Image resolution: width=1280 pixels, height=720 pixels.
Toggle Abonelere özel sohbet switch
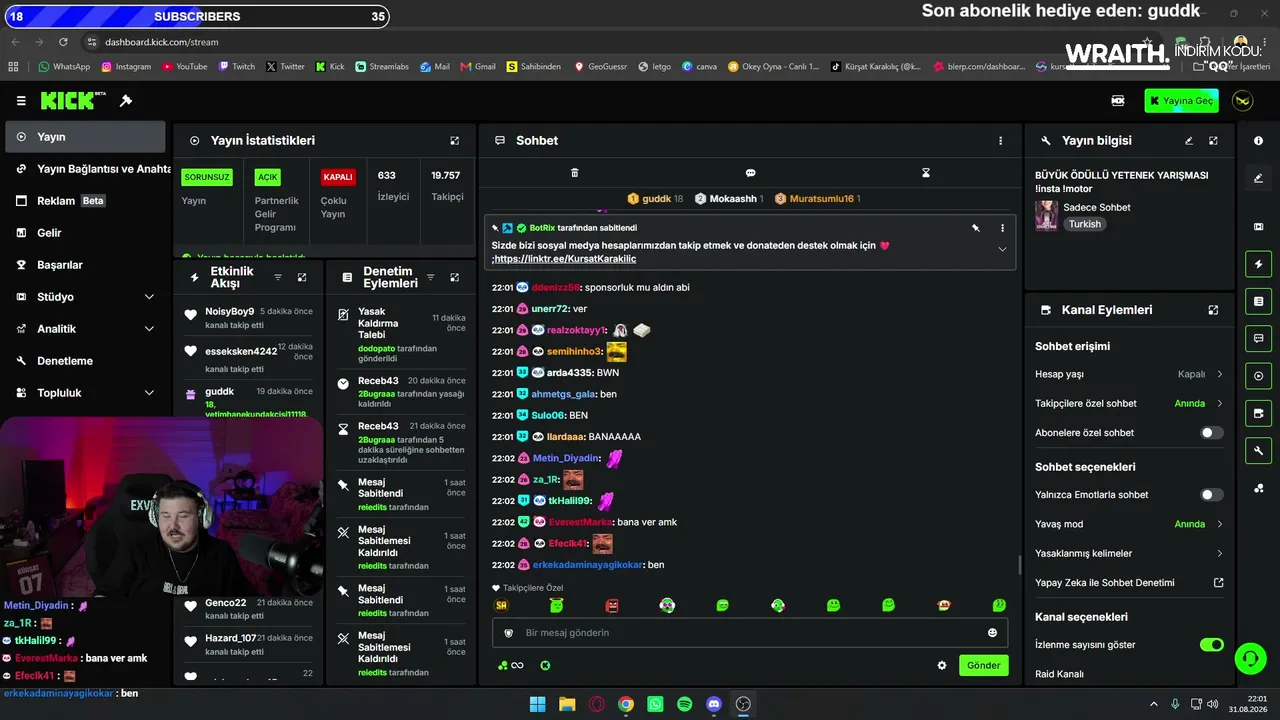point(1211,433)
